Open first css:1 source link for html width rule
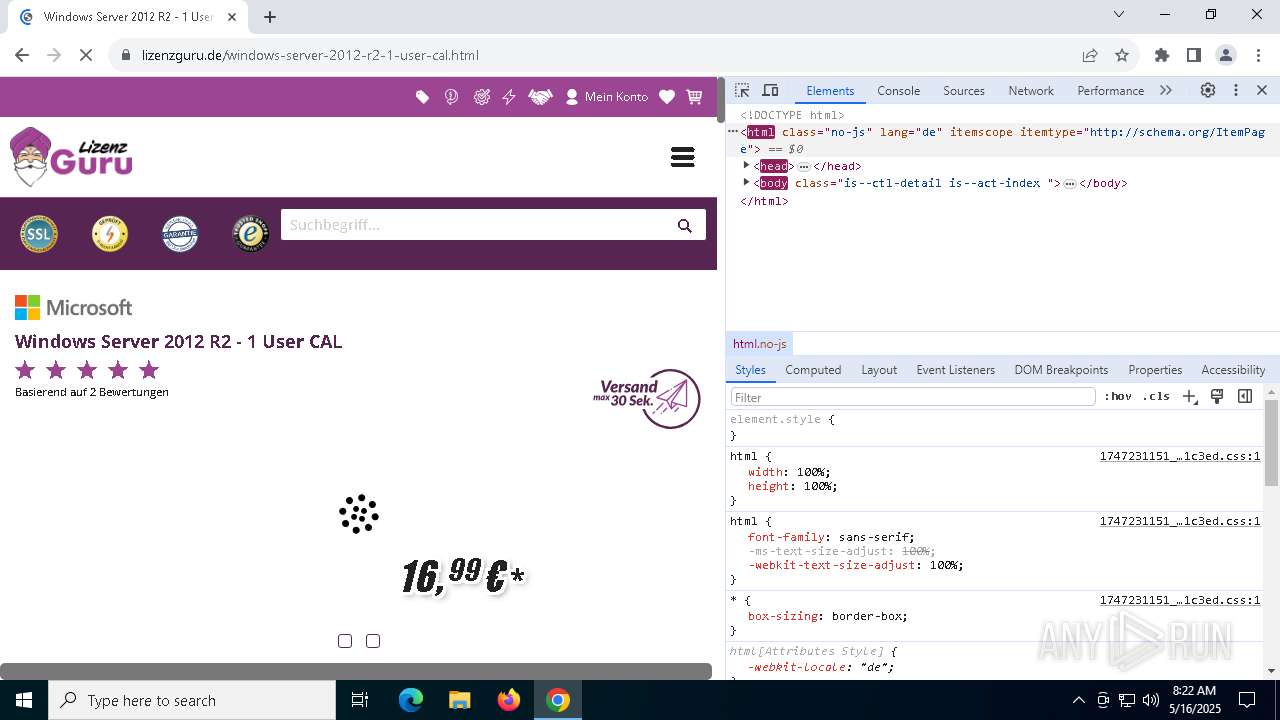Image resolution: width=1280 pixels, height=720 pixels. [1180, 456]
